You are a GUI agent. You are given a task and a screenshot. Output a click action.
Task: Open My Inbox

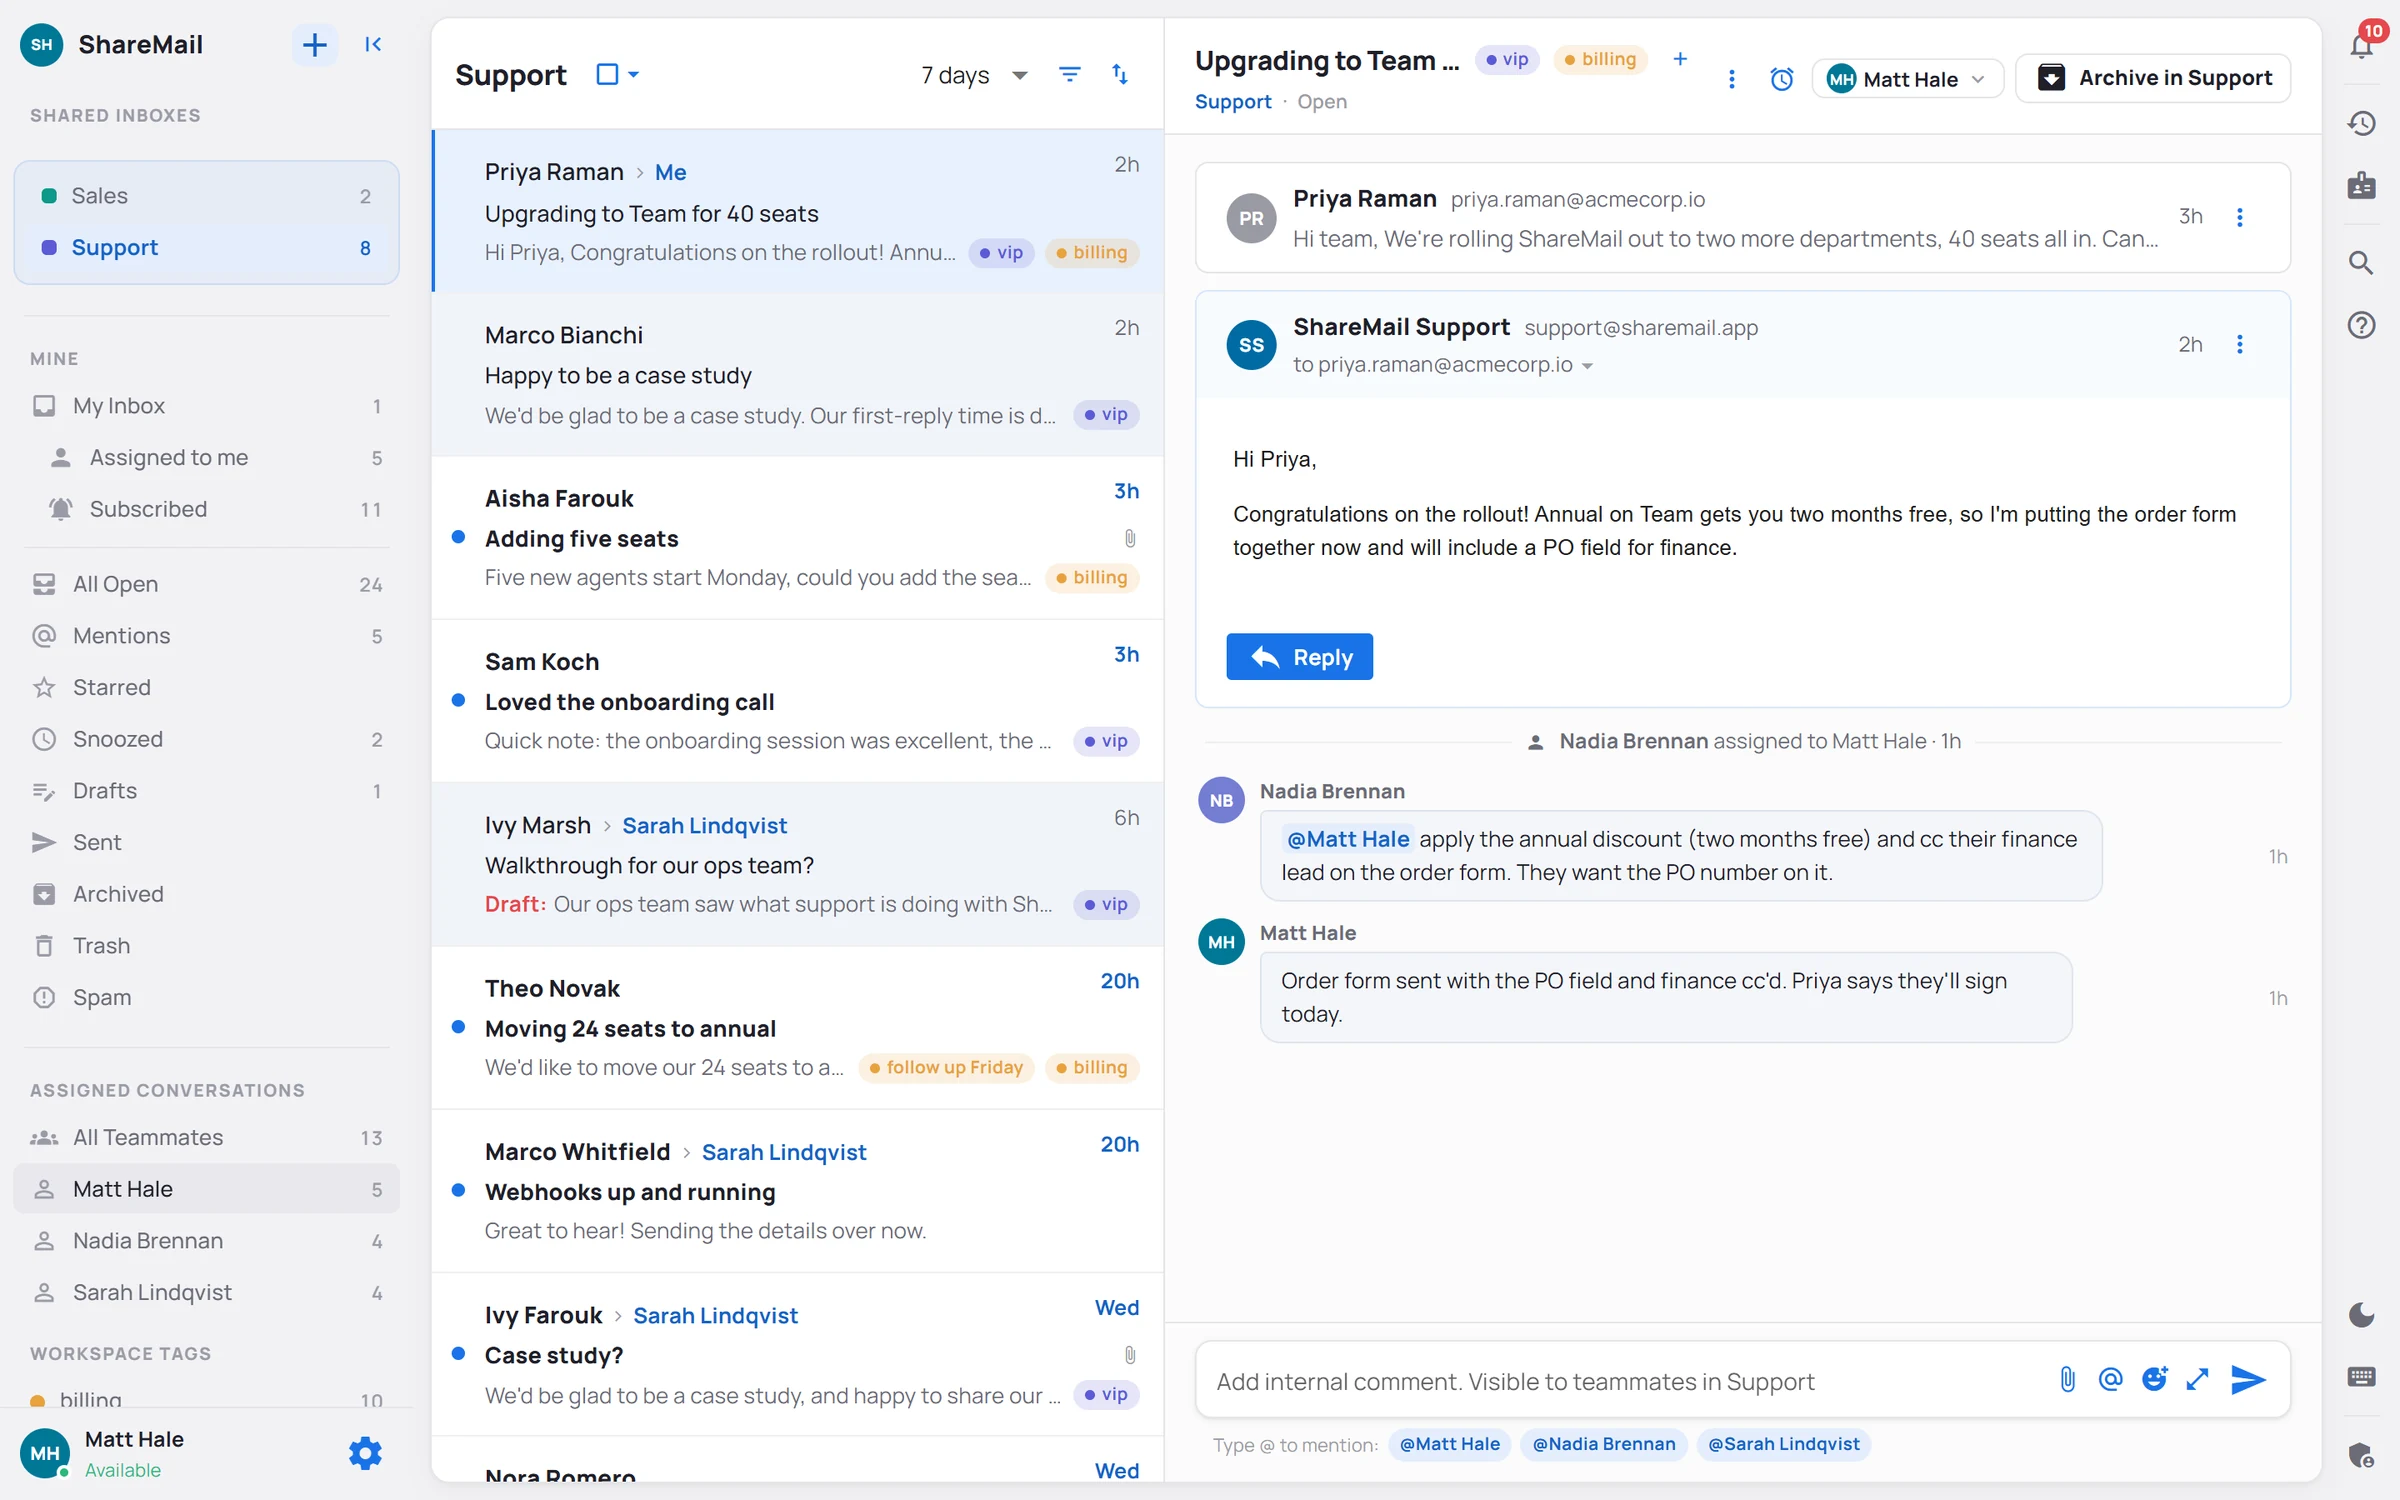[207, 406]
